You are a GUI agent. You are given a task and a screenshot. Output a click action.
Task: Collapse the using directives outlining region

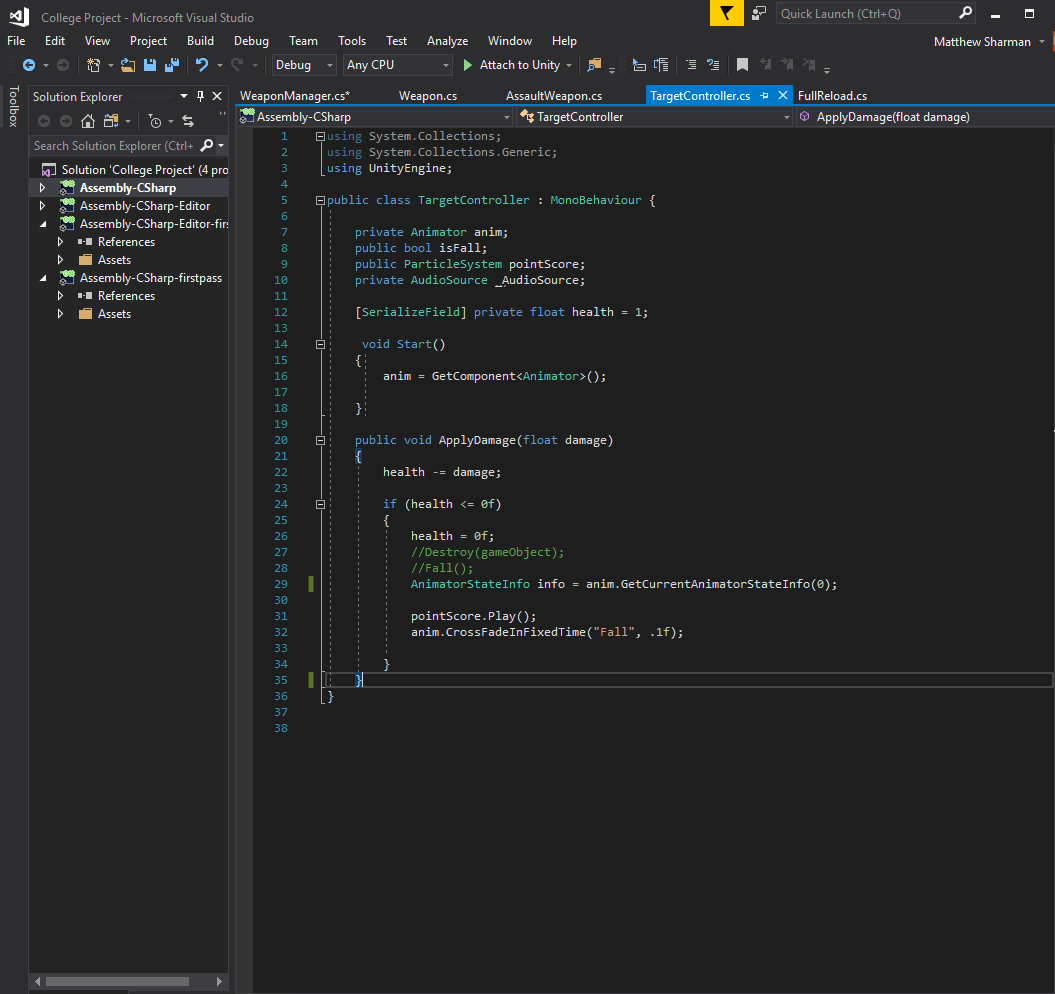tap(320, 136)
